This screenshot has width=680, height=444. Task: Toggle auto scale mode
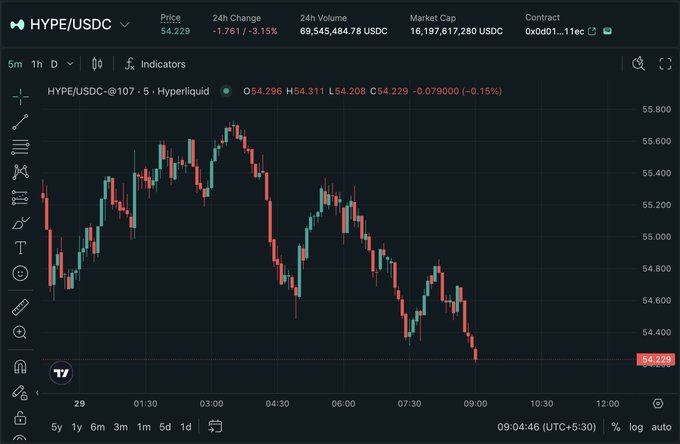(x=661, y=427)
